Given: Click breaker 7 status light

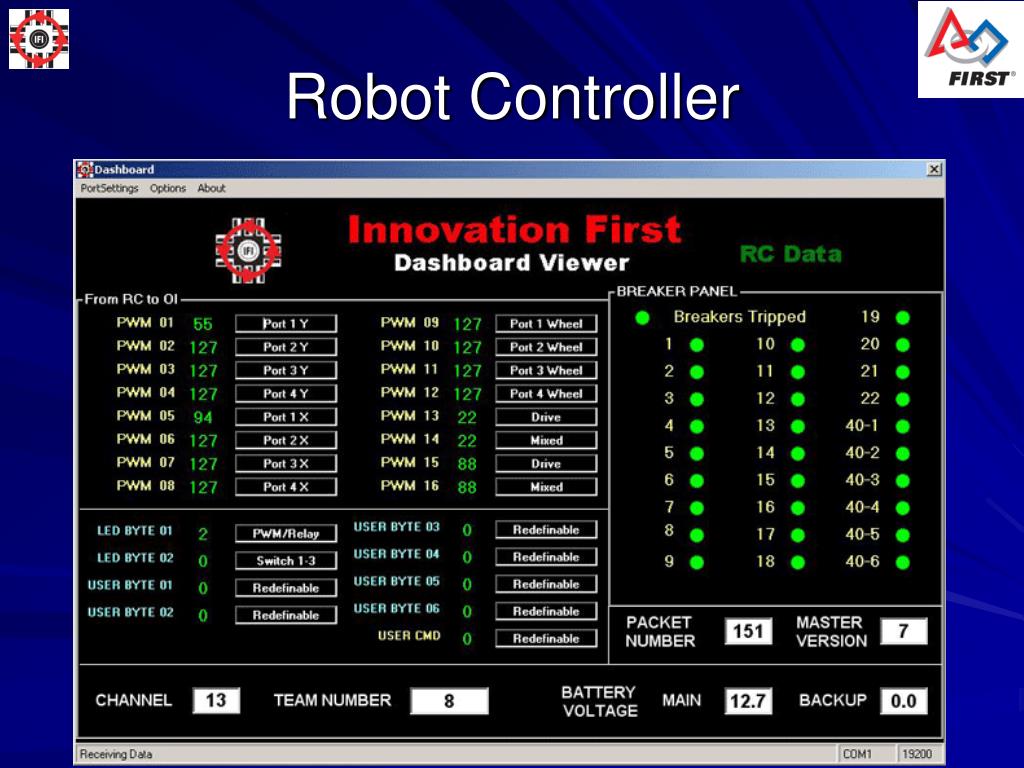Looking at the screenshot, I should point(697,508).
